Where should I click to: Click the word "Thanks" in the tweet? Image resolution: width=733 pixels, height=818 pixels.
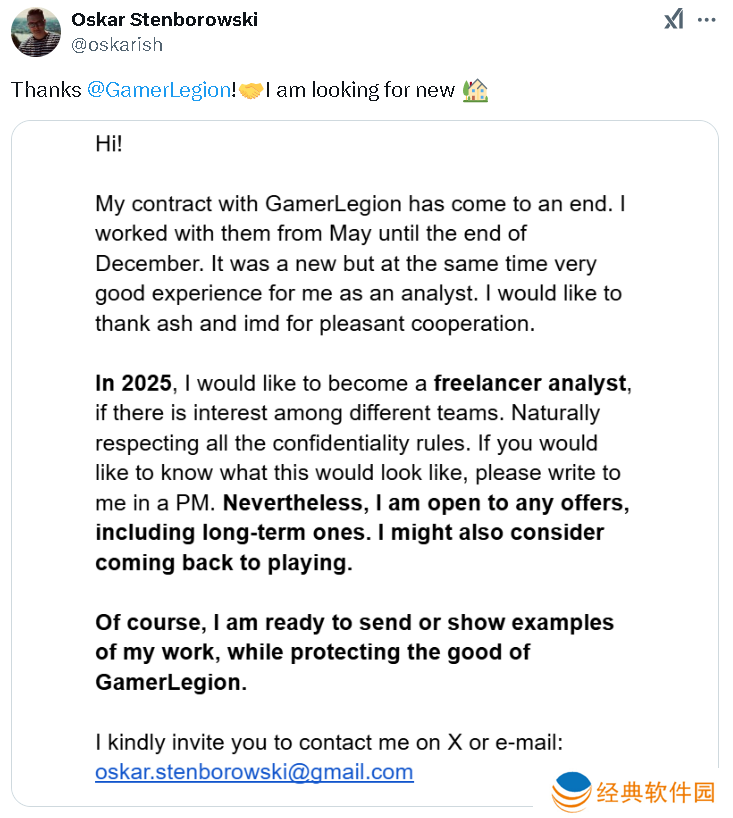pos(46,90)
